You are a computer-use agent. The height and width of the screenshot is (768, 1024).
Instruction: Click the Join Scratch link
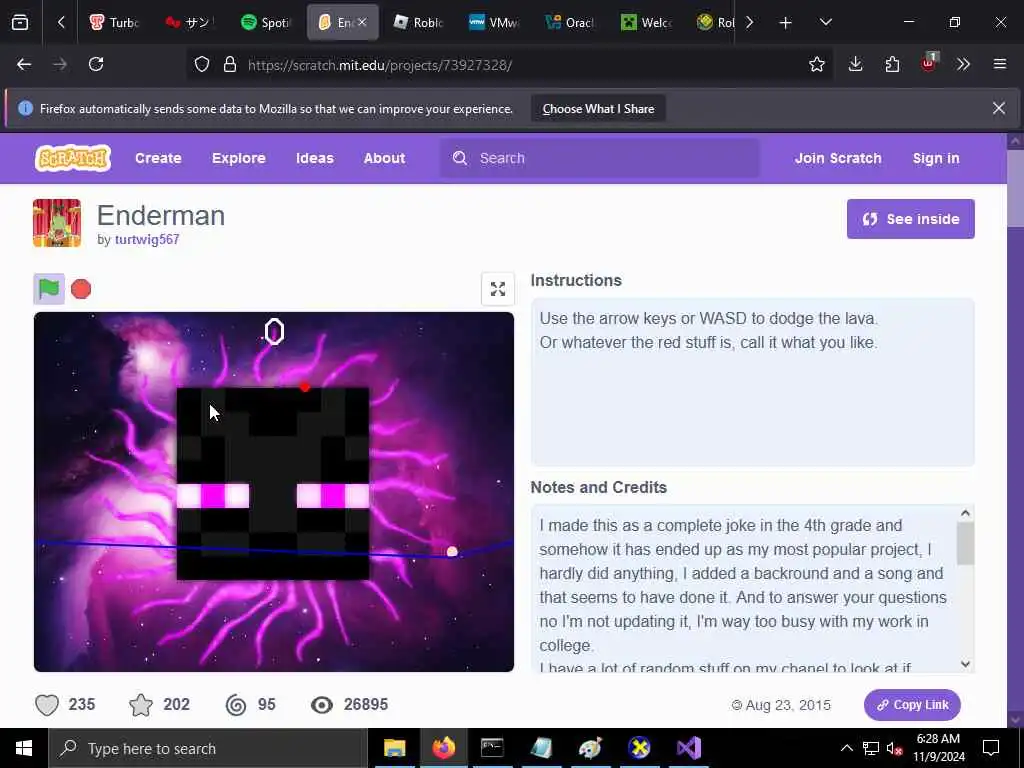[838, 158]
